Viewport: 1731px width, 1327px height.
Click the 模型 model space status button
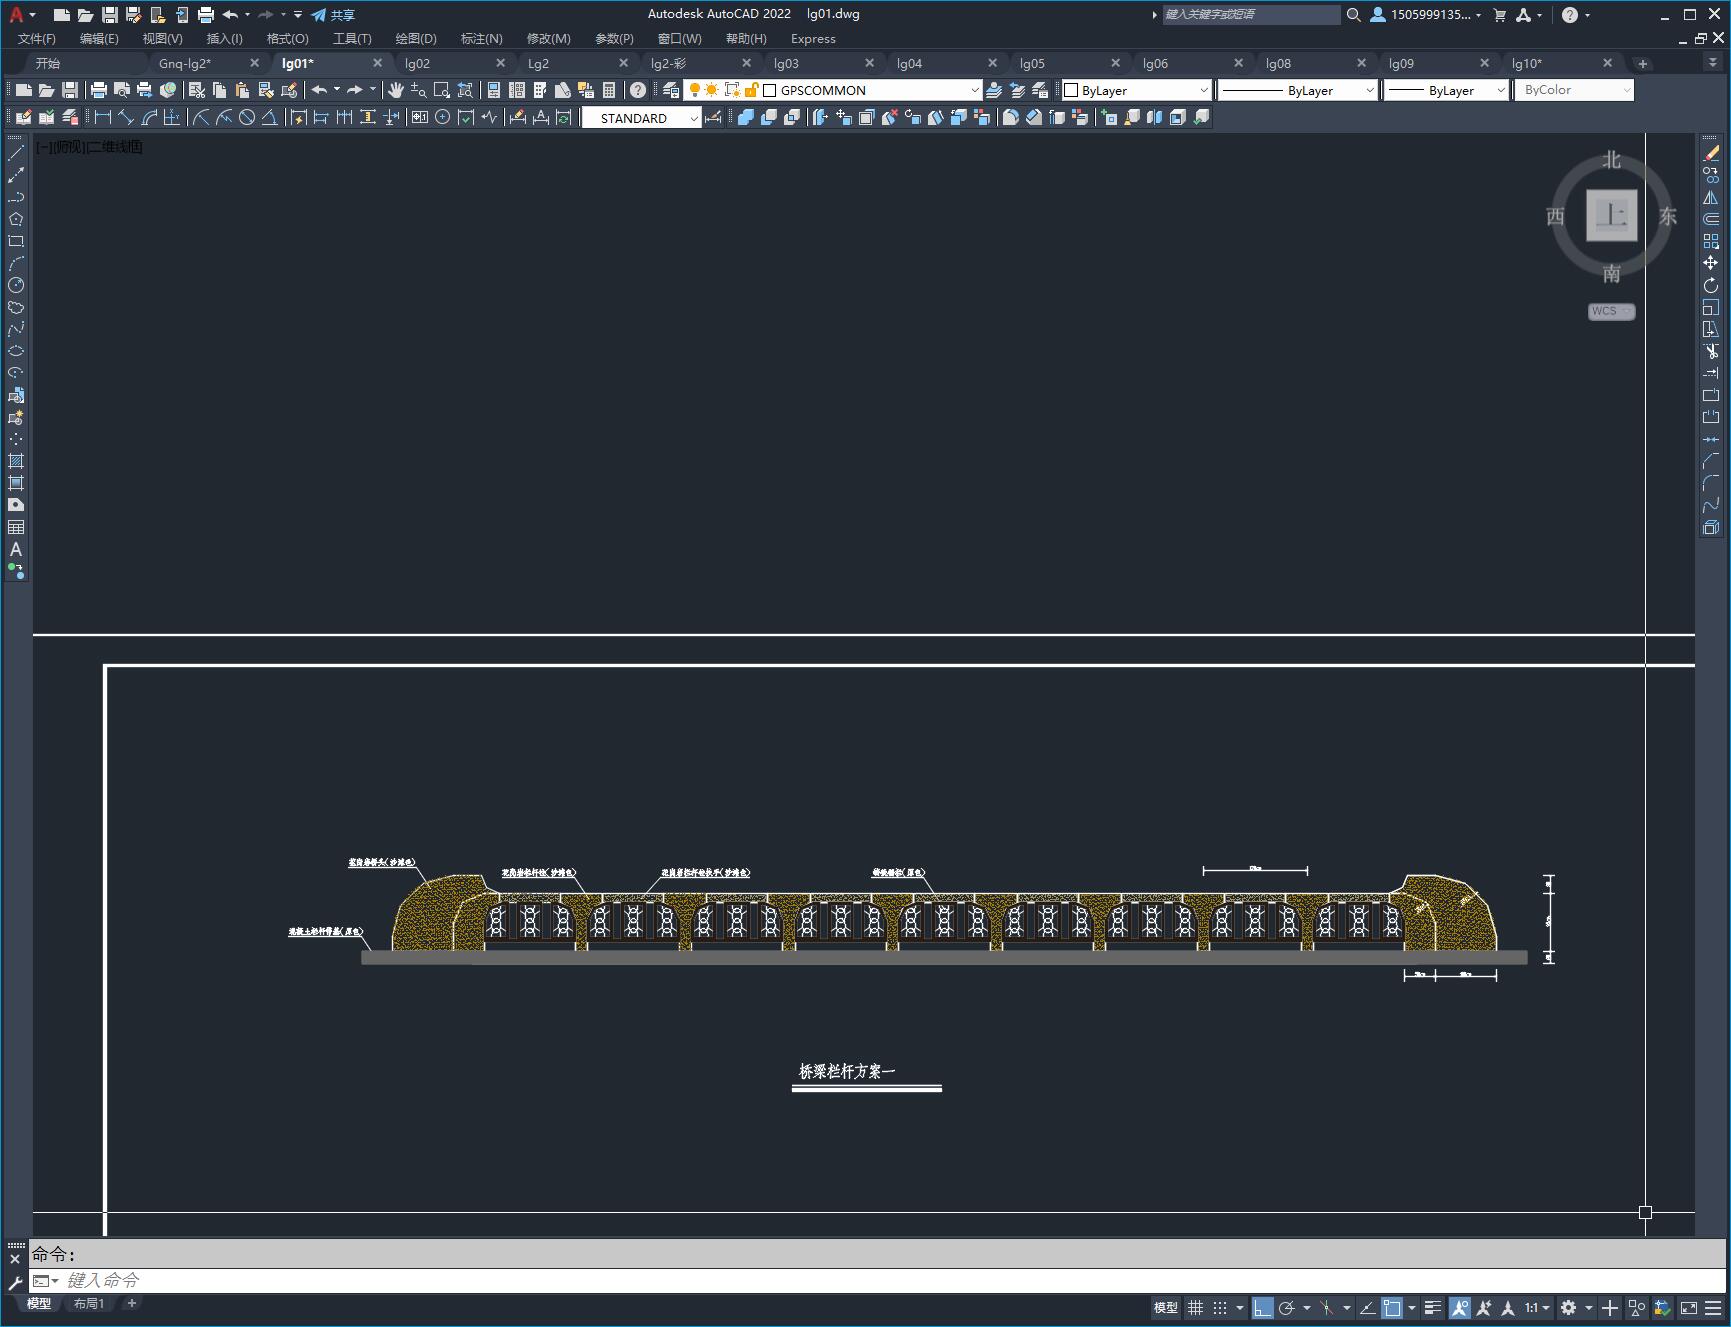tap(1166, 1308)
